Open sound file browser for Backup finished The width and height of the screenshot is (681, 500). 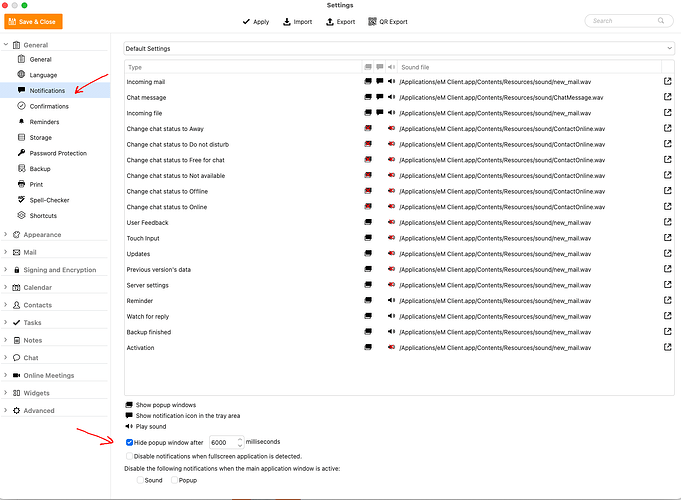668,331
